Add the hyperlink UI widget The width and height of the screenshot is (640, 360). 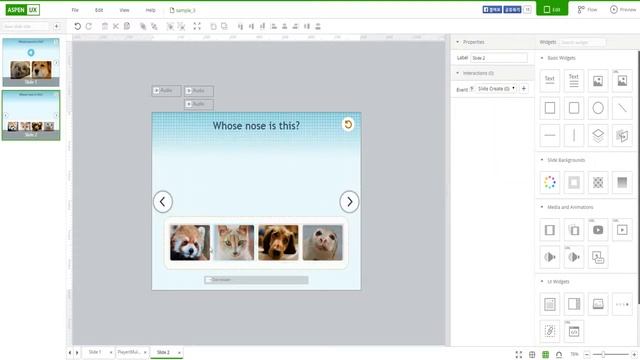pyautogui.click(x=550, y=331)
